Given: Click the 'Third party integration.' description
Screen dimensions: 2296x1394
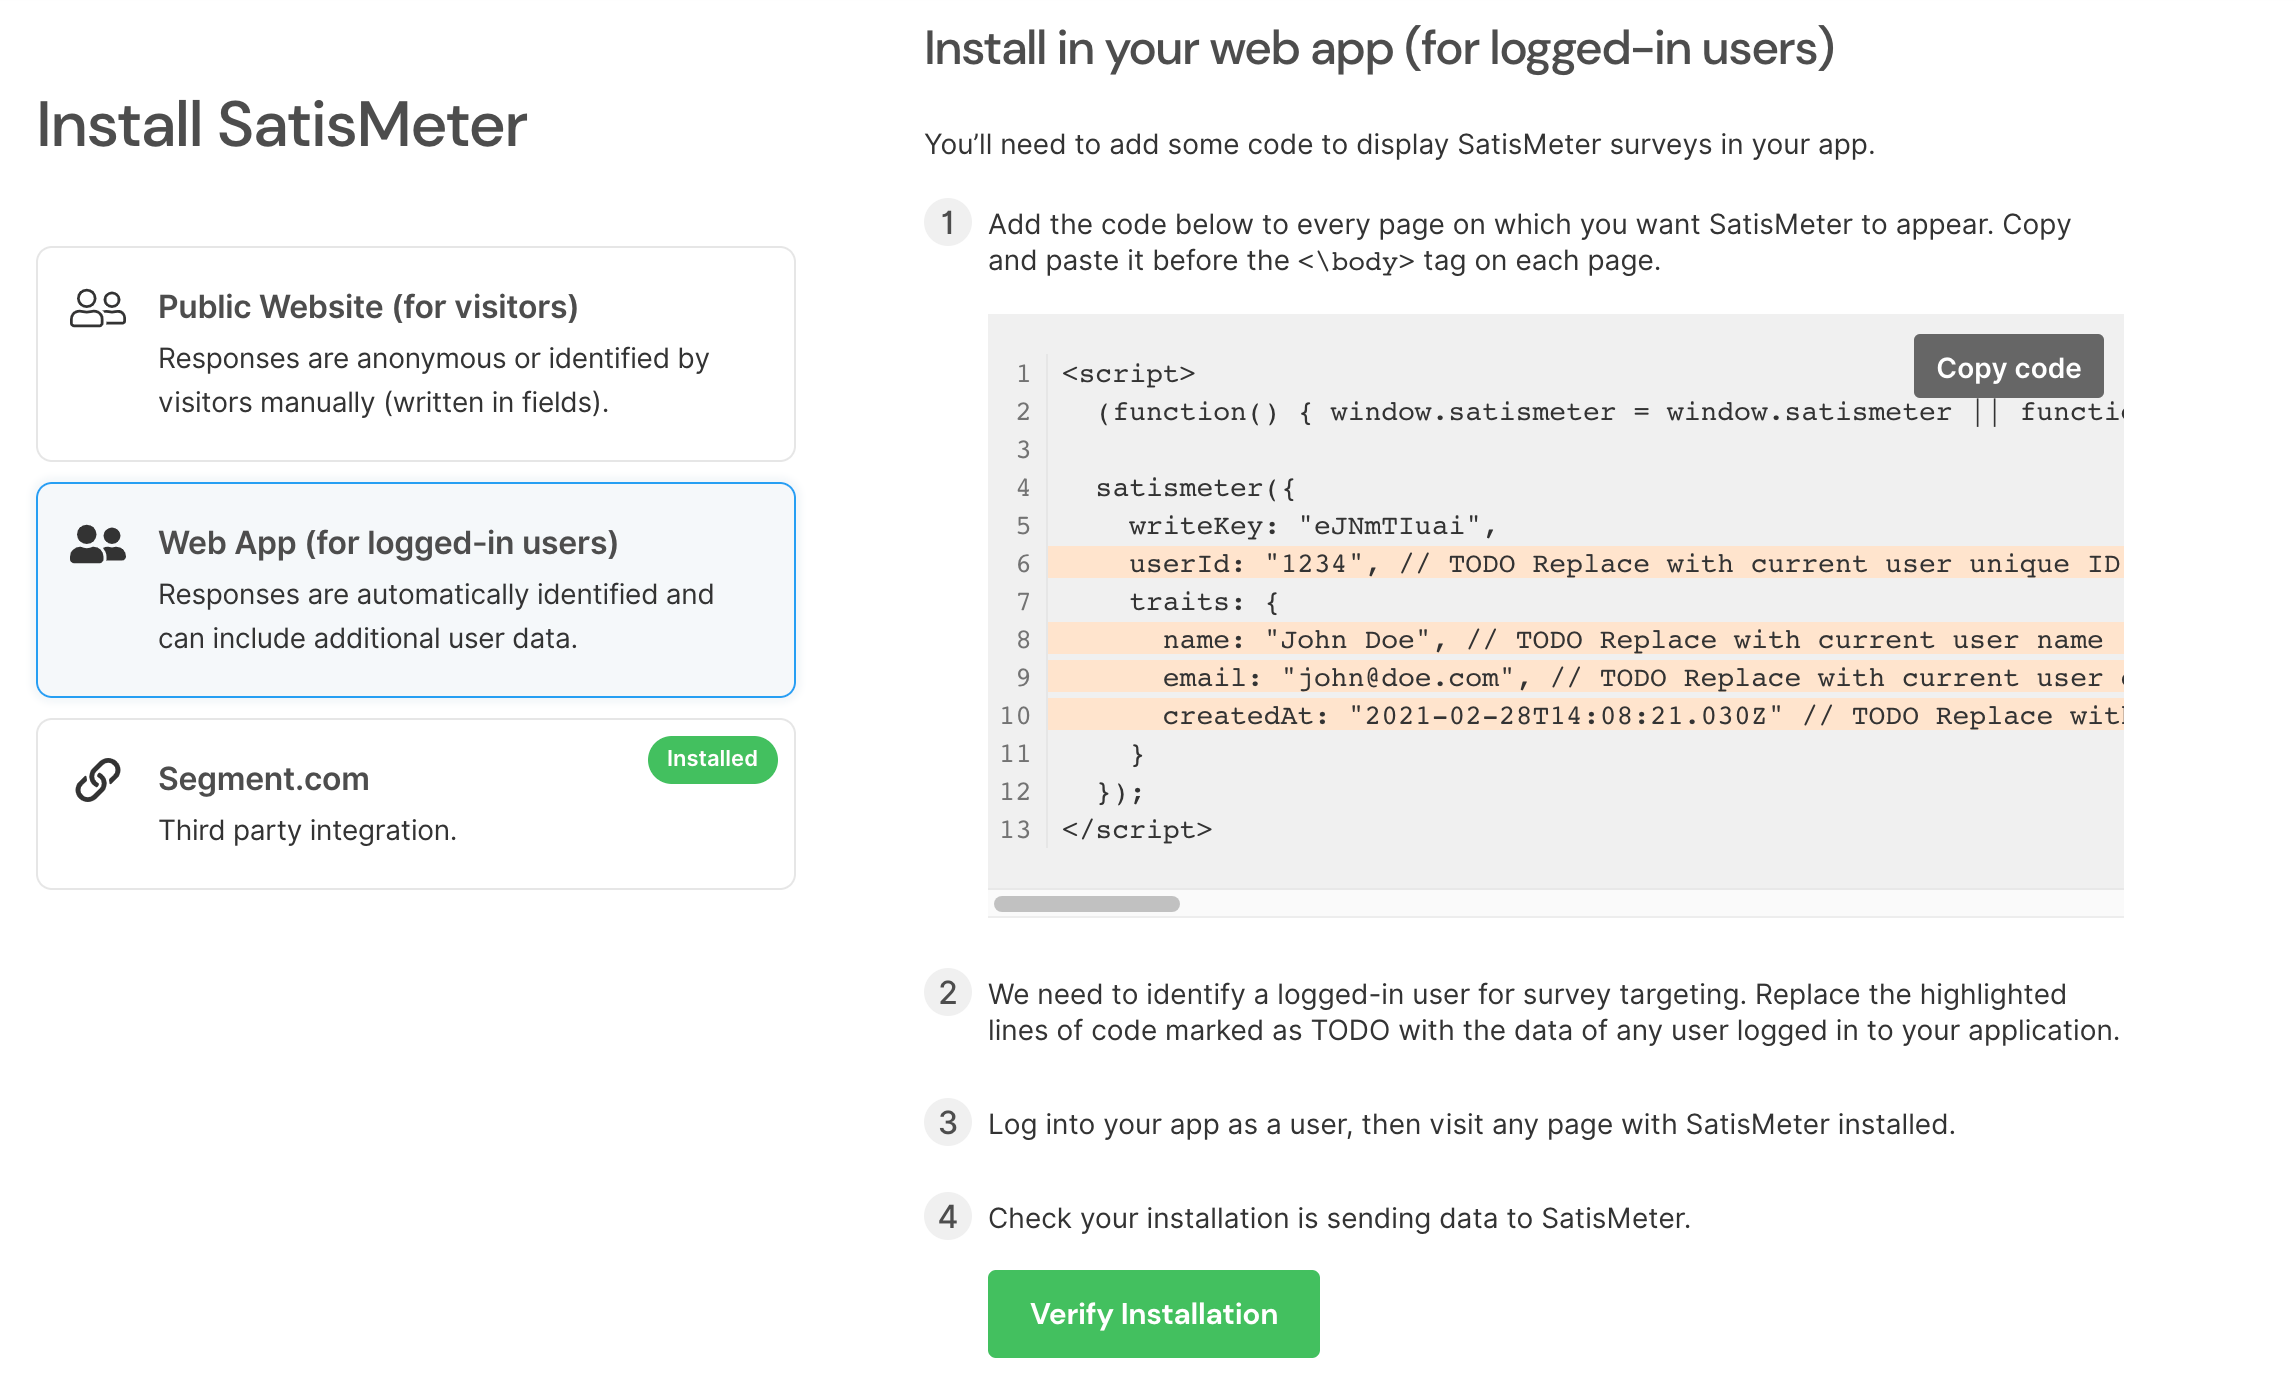Looking at the screenshot, I should 308,830.
